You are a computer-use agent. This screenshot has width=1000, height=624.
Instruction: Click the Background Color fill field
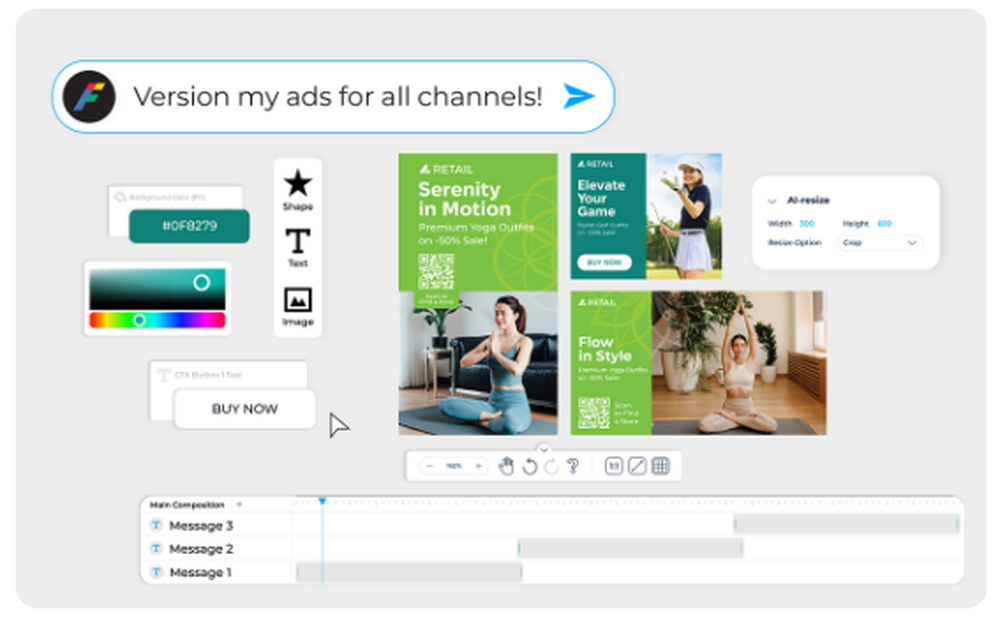pos(175,197)
